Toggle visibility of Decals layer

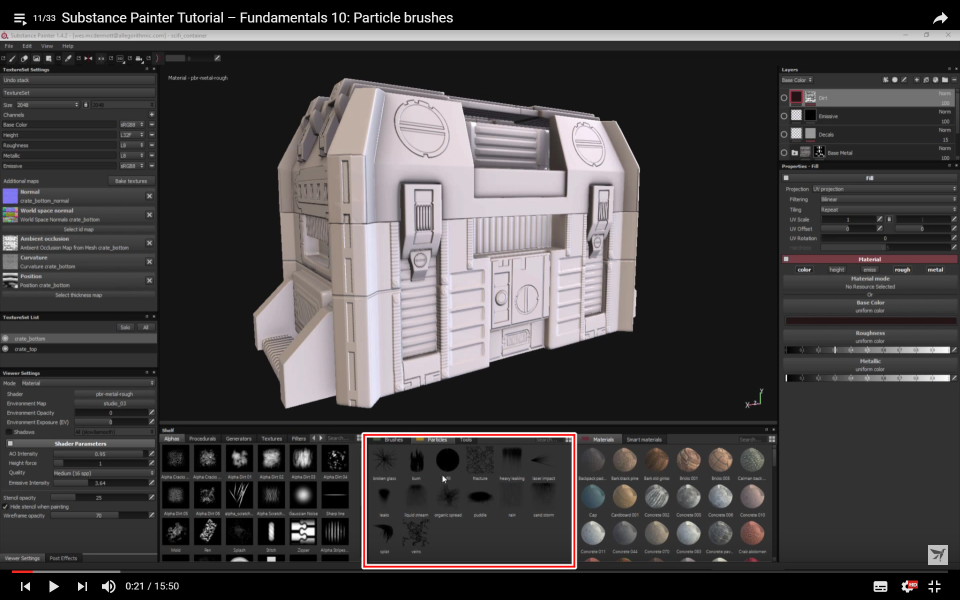784,134
